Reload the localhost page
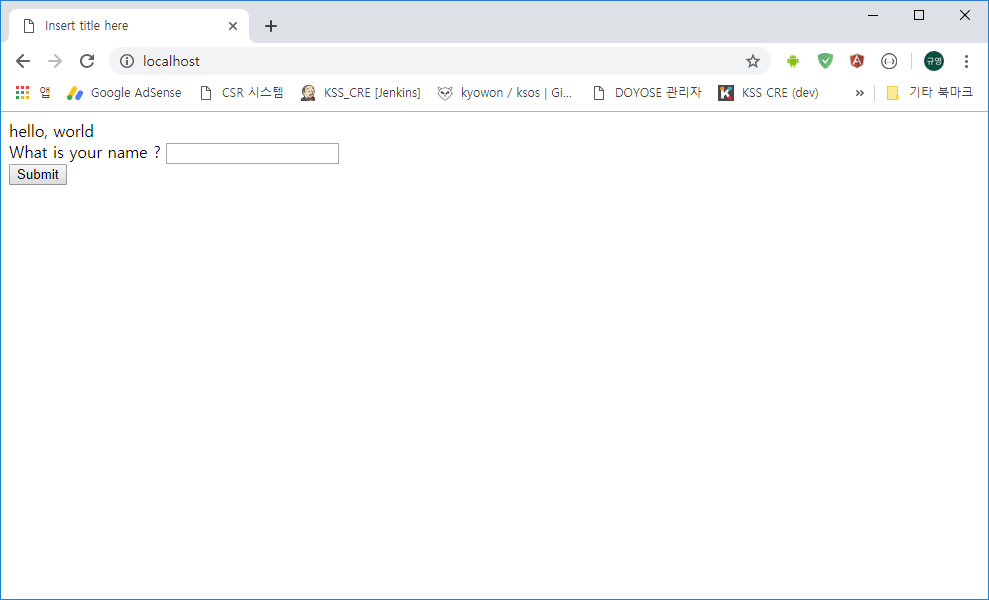The image size is (989, 600). click(87, 61)
